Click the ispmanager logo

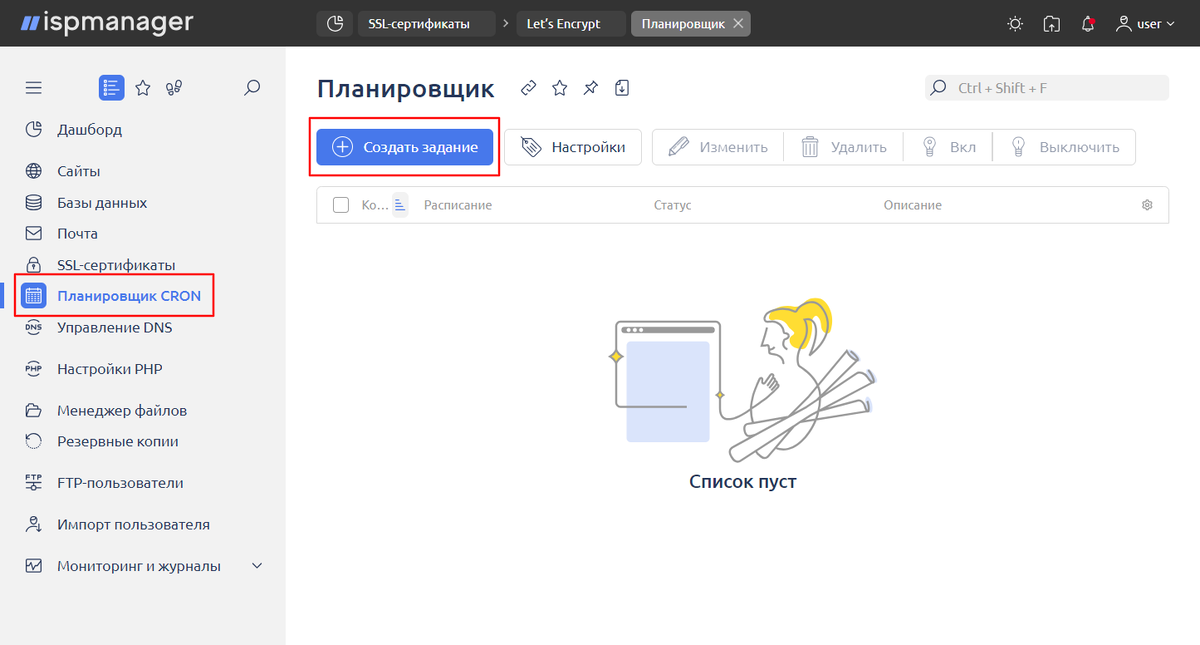107,22
